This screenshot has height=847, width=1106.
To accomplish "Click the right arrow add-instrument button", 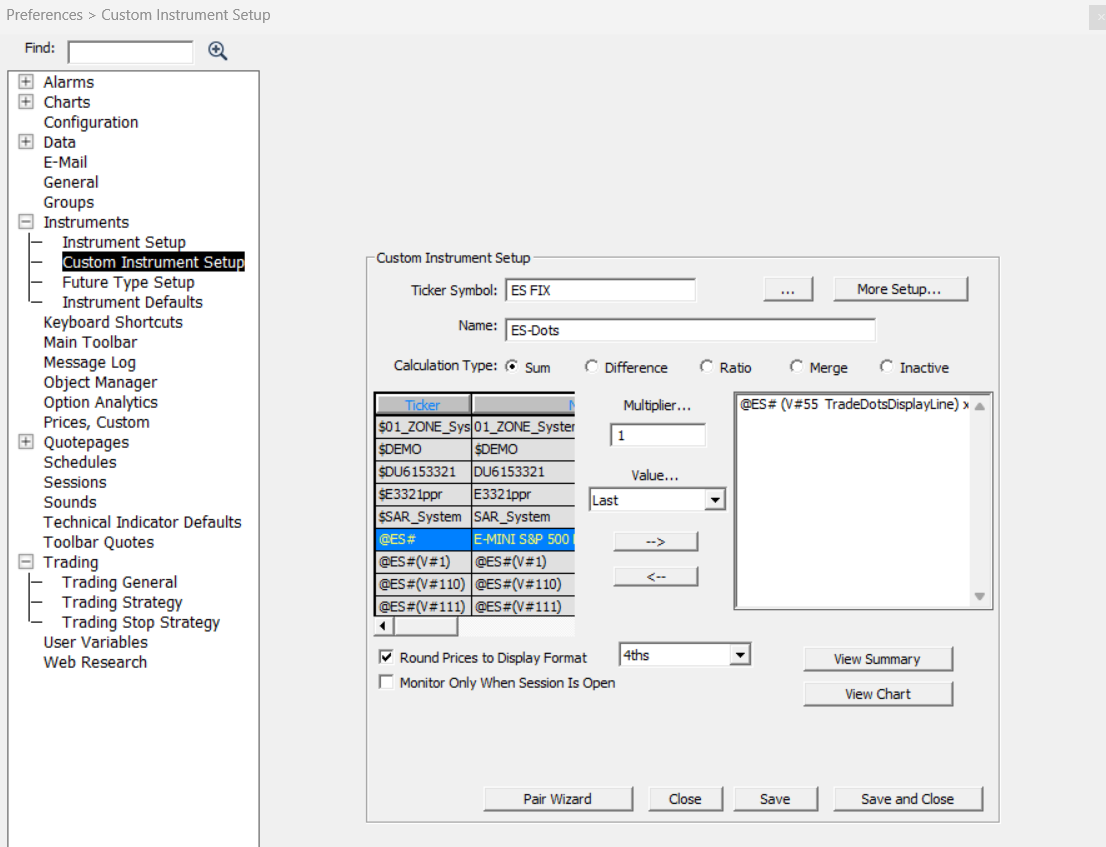I will (655, 541).
